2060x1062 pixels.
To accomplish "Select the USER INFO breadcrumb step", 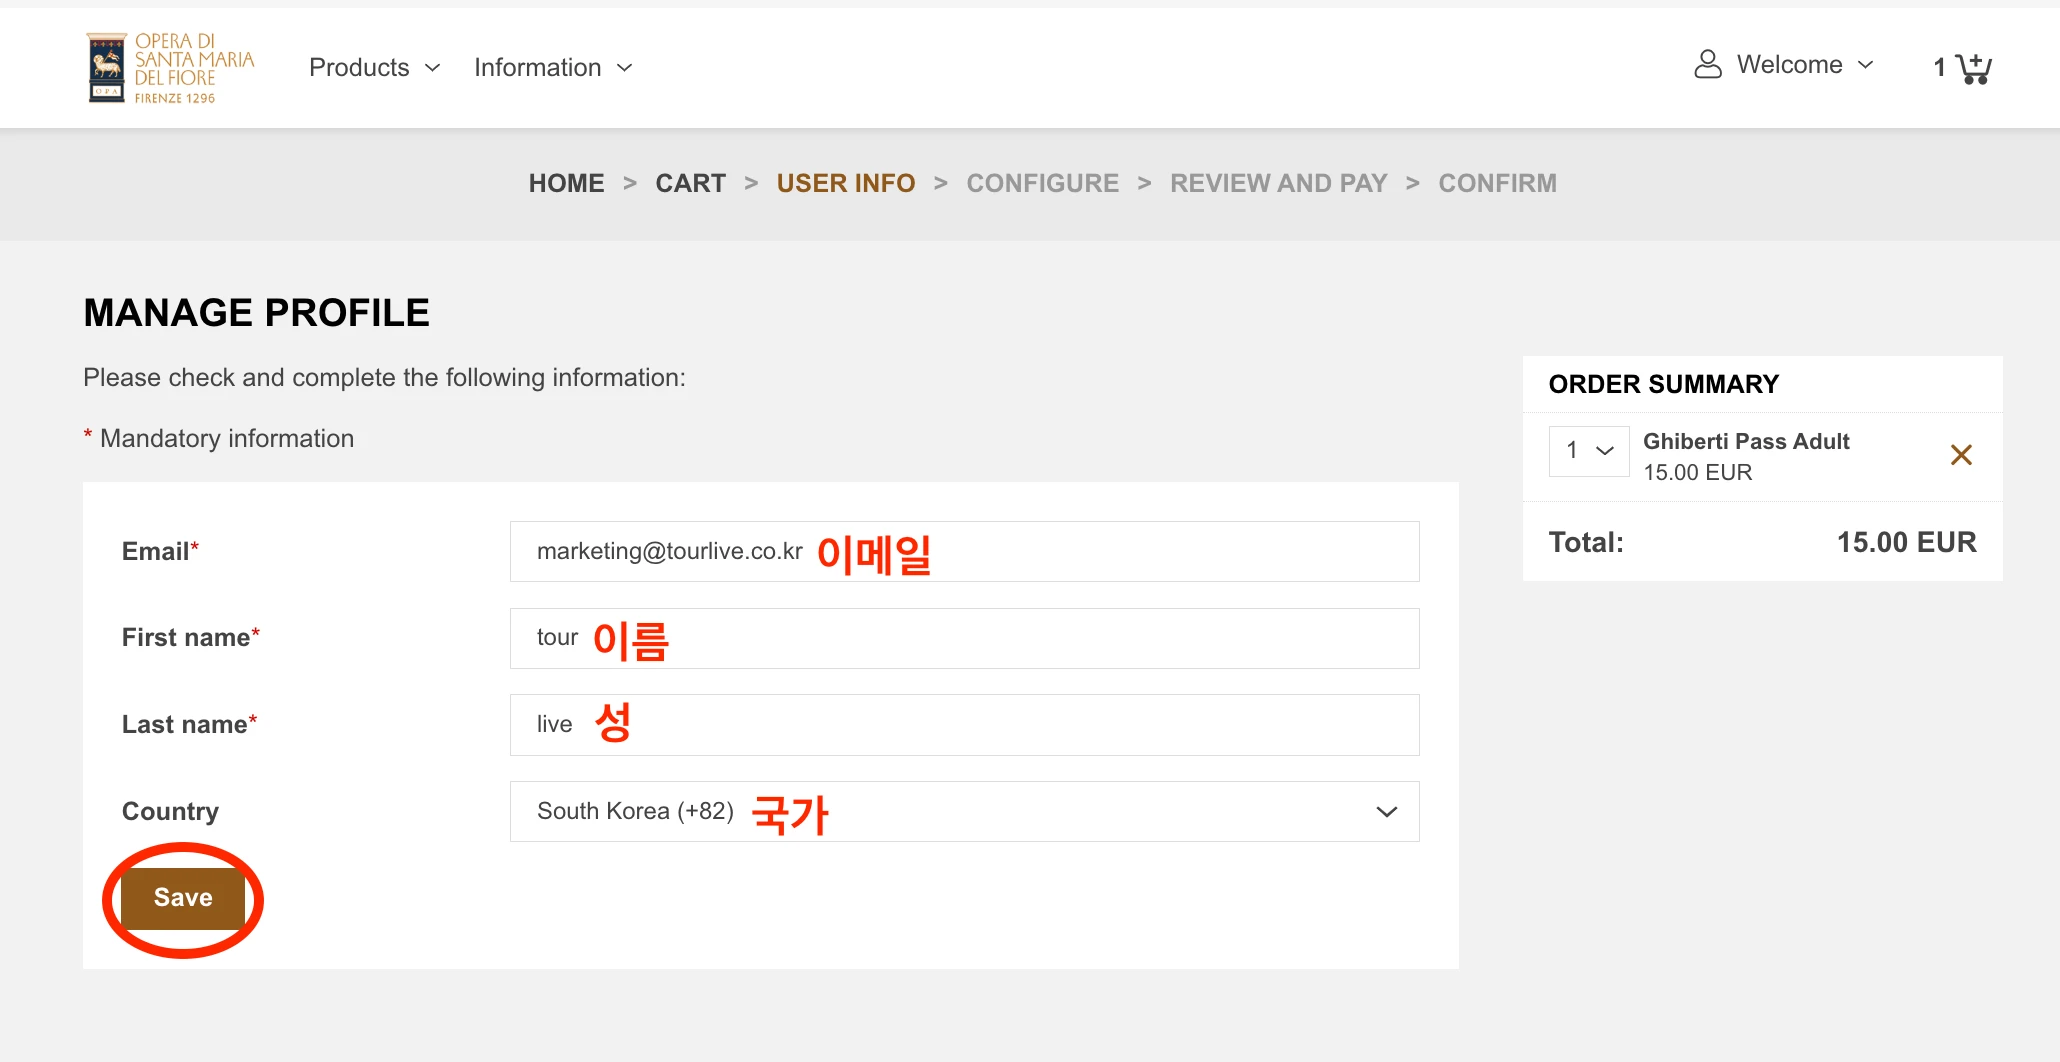I will pos(846,184).
